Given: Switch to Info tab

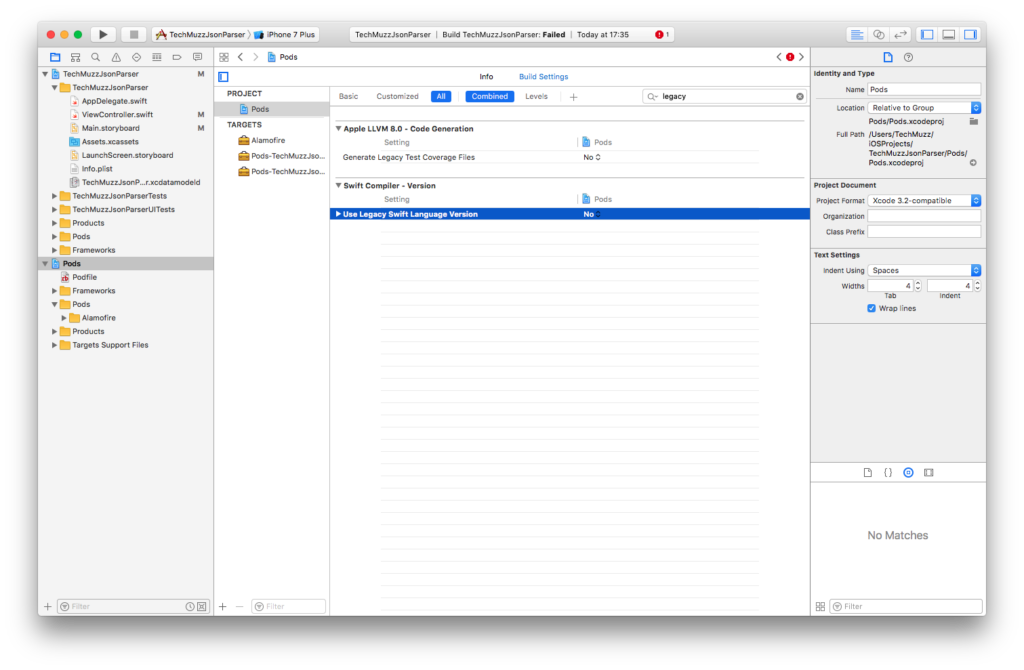Looking at the screenshot, I should point(486,77).
